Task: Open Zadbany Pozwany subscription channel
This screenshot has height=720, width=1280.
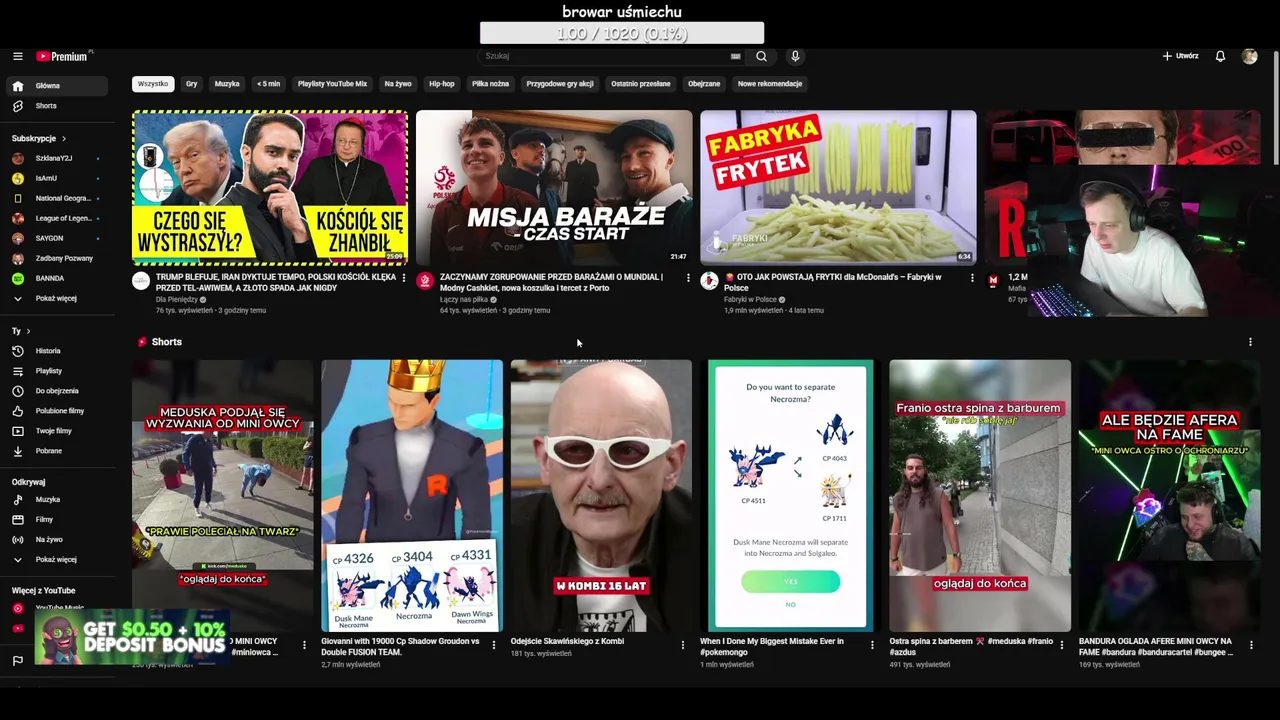Action: point(56,258)
